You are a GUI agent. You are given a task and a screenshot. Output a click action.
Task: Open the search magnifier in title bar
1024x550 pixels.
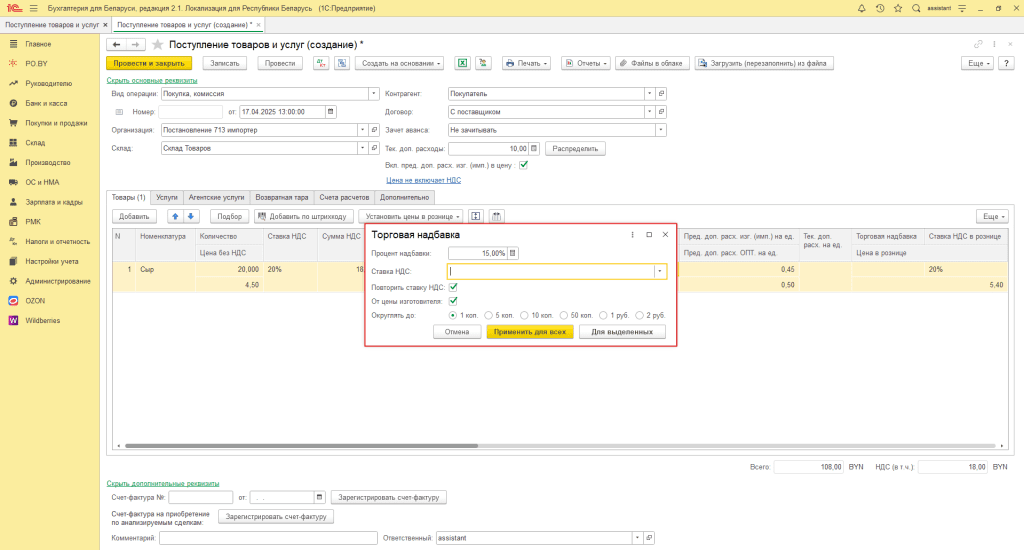tap(916, 8)
